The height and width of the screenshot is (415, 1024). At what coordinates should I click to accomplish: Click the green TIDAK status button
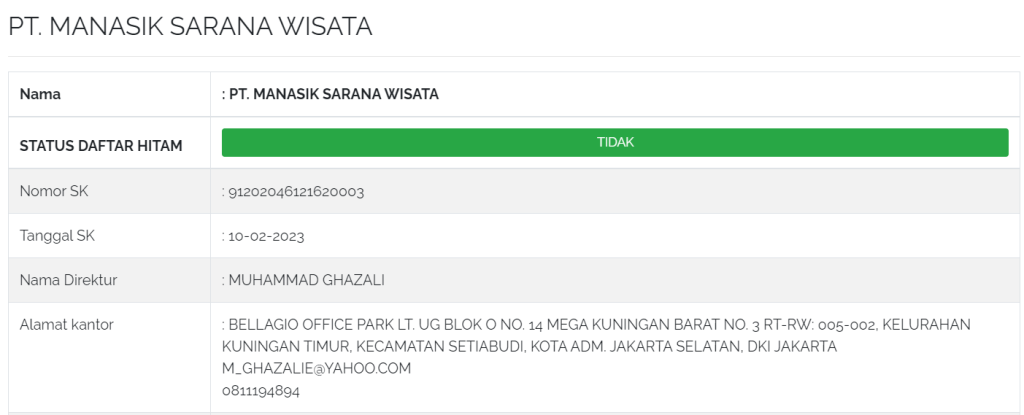615,142
